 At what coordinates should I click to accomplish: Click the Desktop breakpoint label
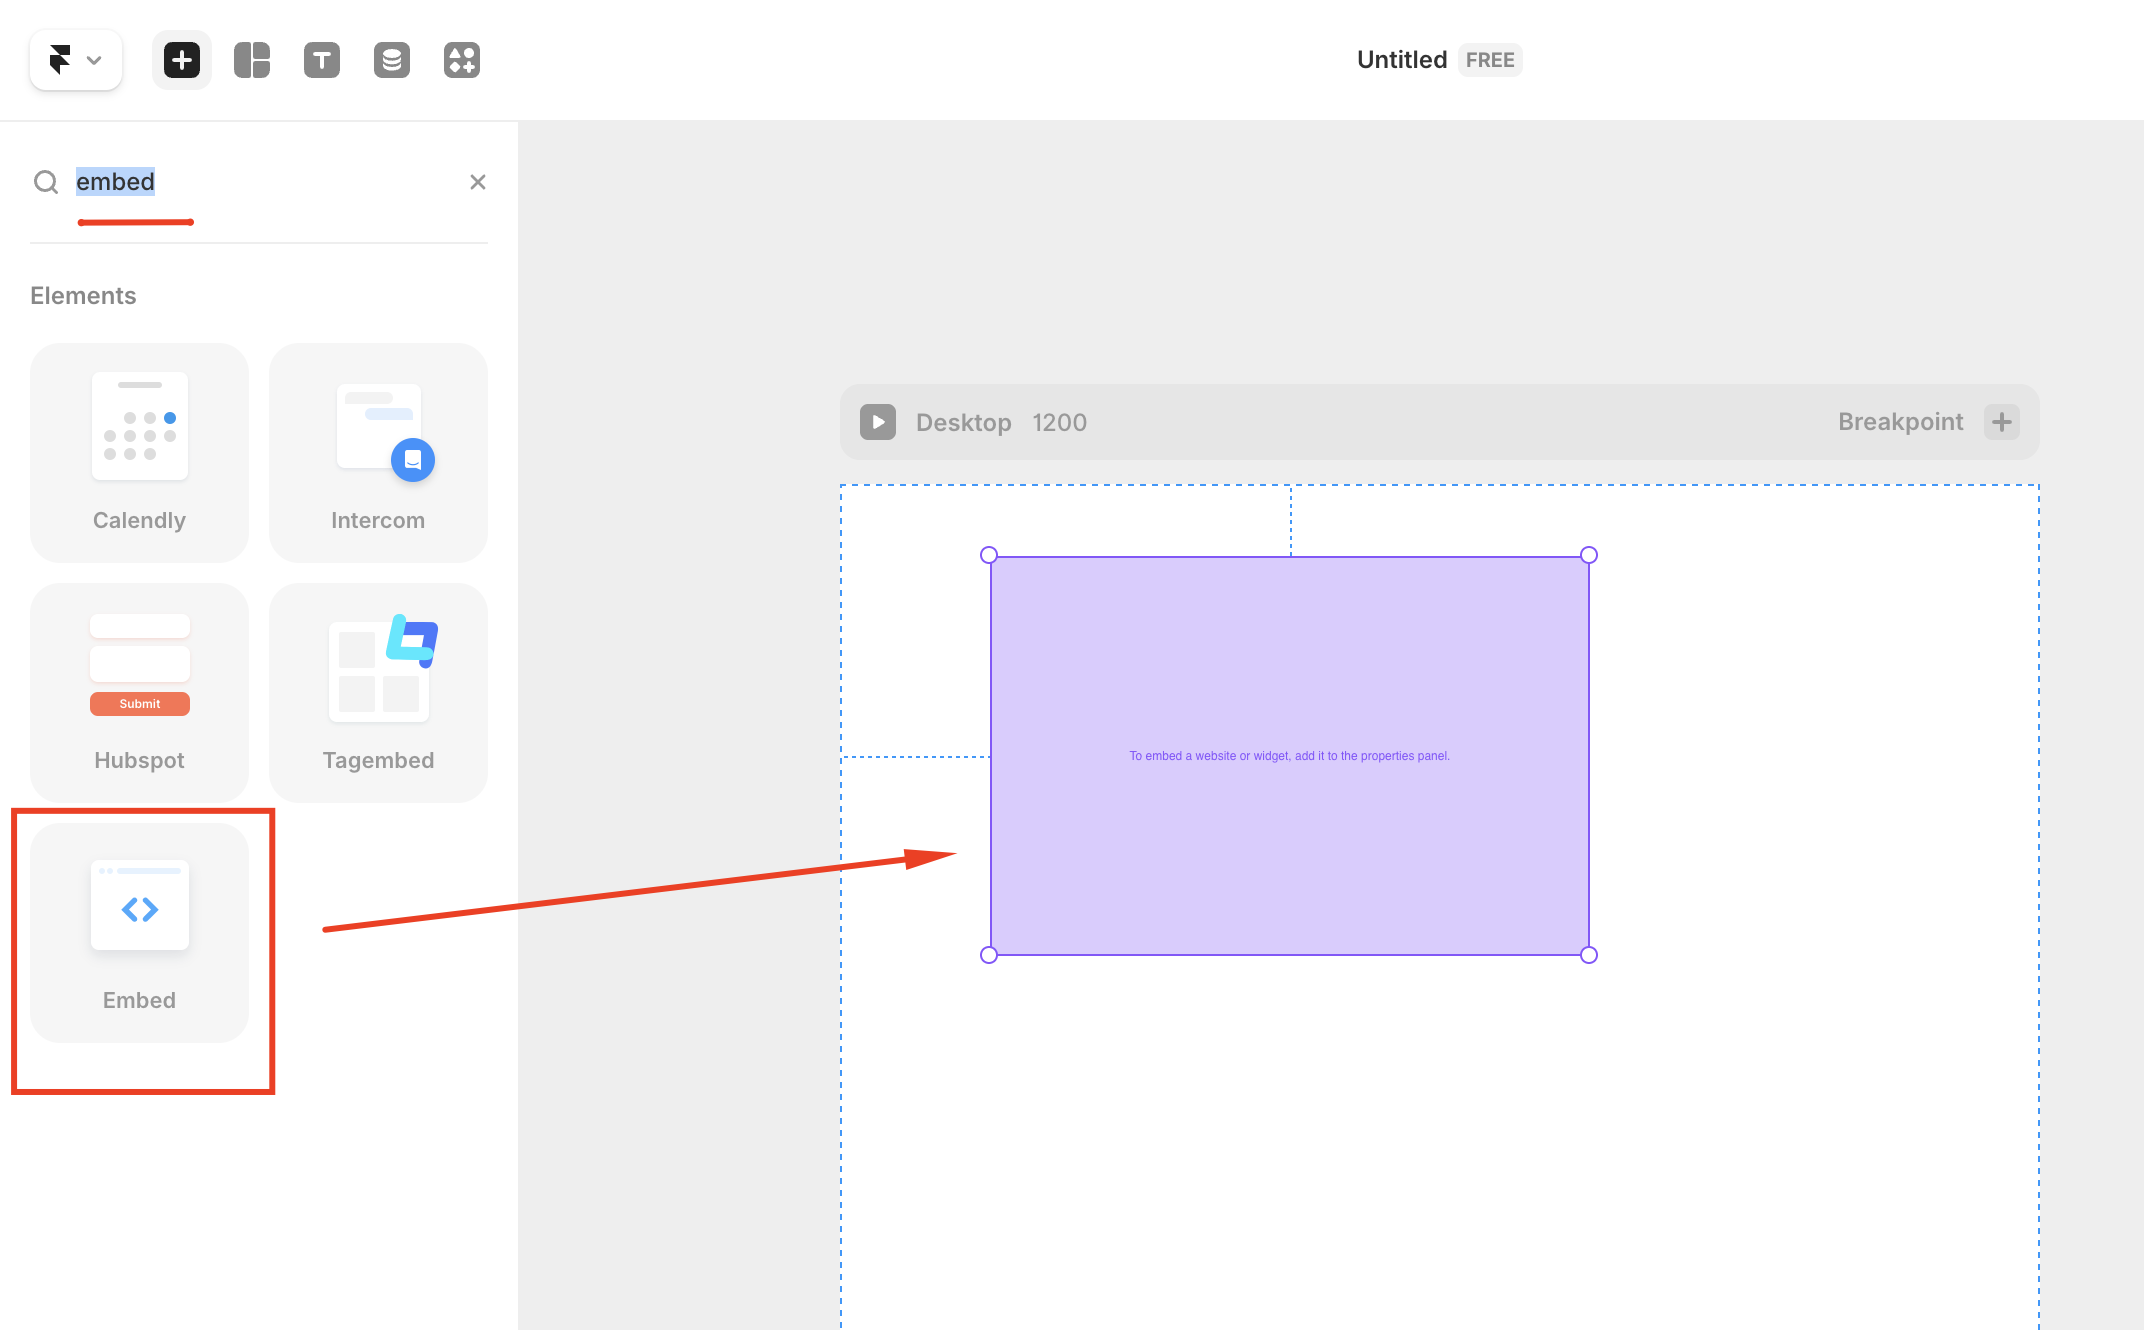click(963, 422)
